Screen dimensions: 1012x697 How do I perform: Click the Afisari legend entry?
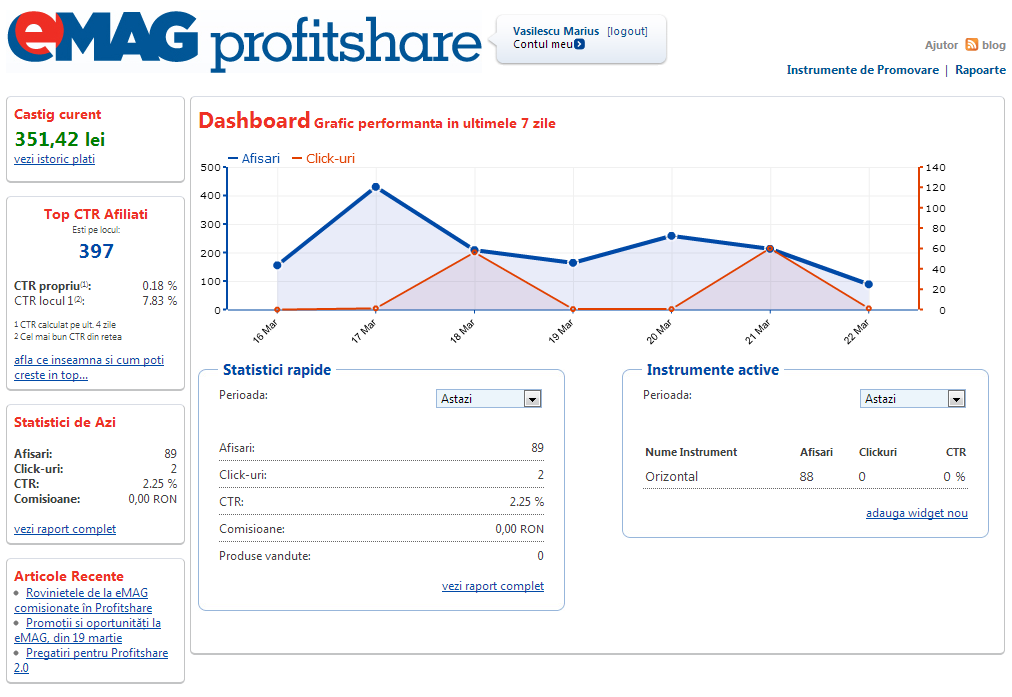[x=254, y=158]
